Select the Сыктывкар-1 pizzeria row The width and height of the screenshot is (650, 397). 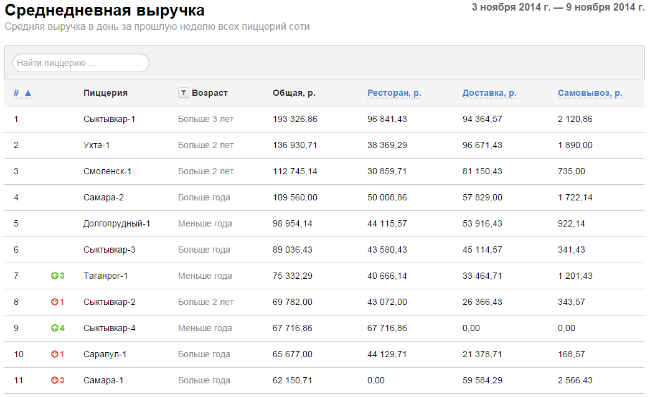pos(324,119)
